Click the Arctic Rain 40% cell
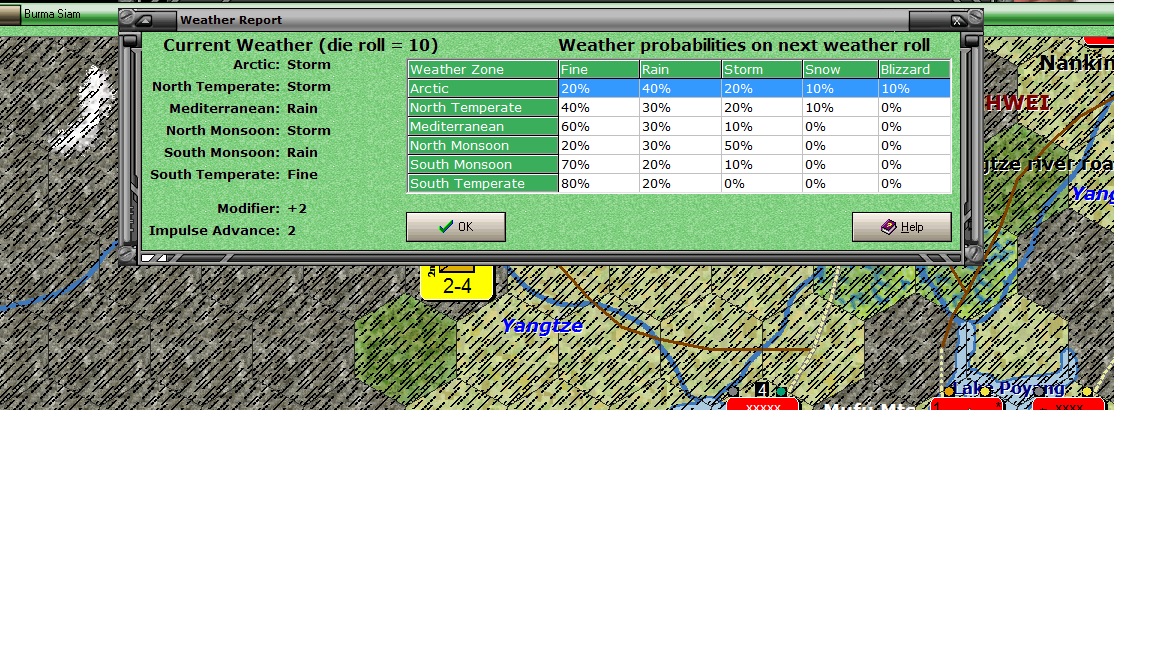This screenshot has width=1152, height=648. (680, 88)
